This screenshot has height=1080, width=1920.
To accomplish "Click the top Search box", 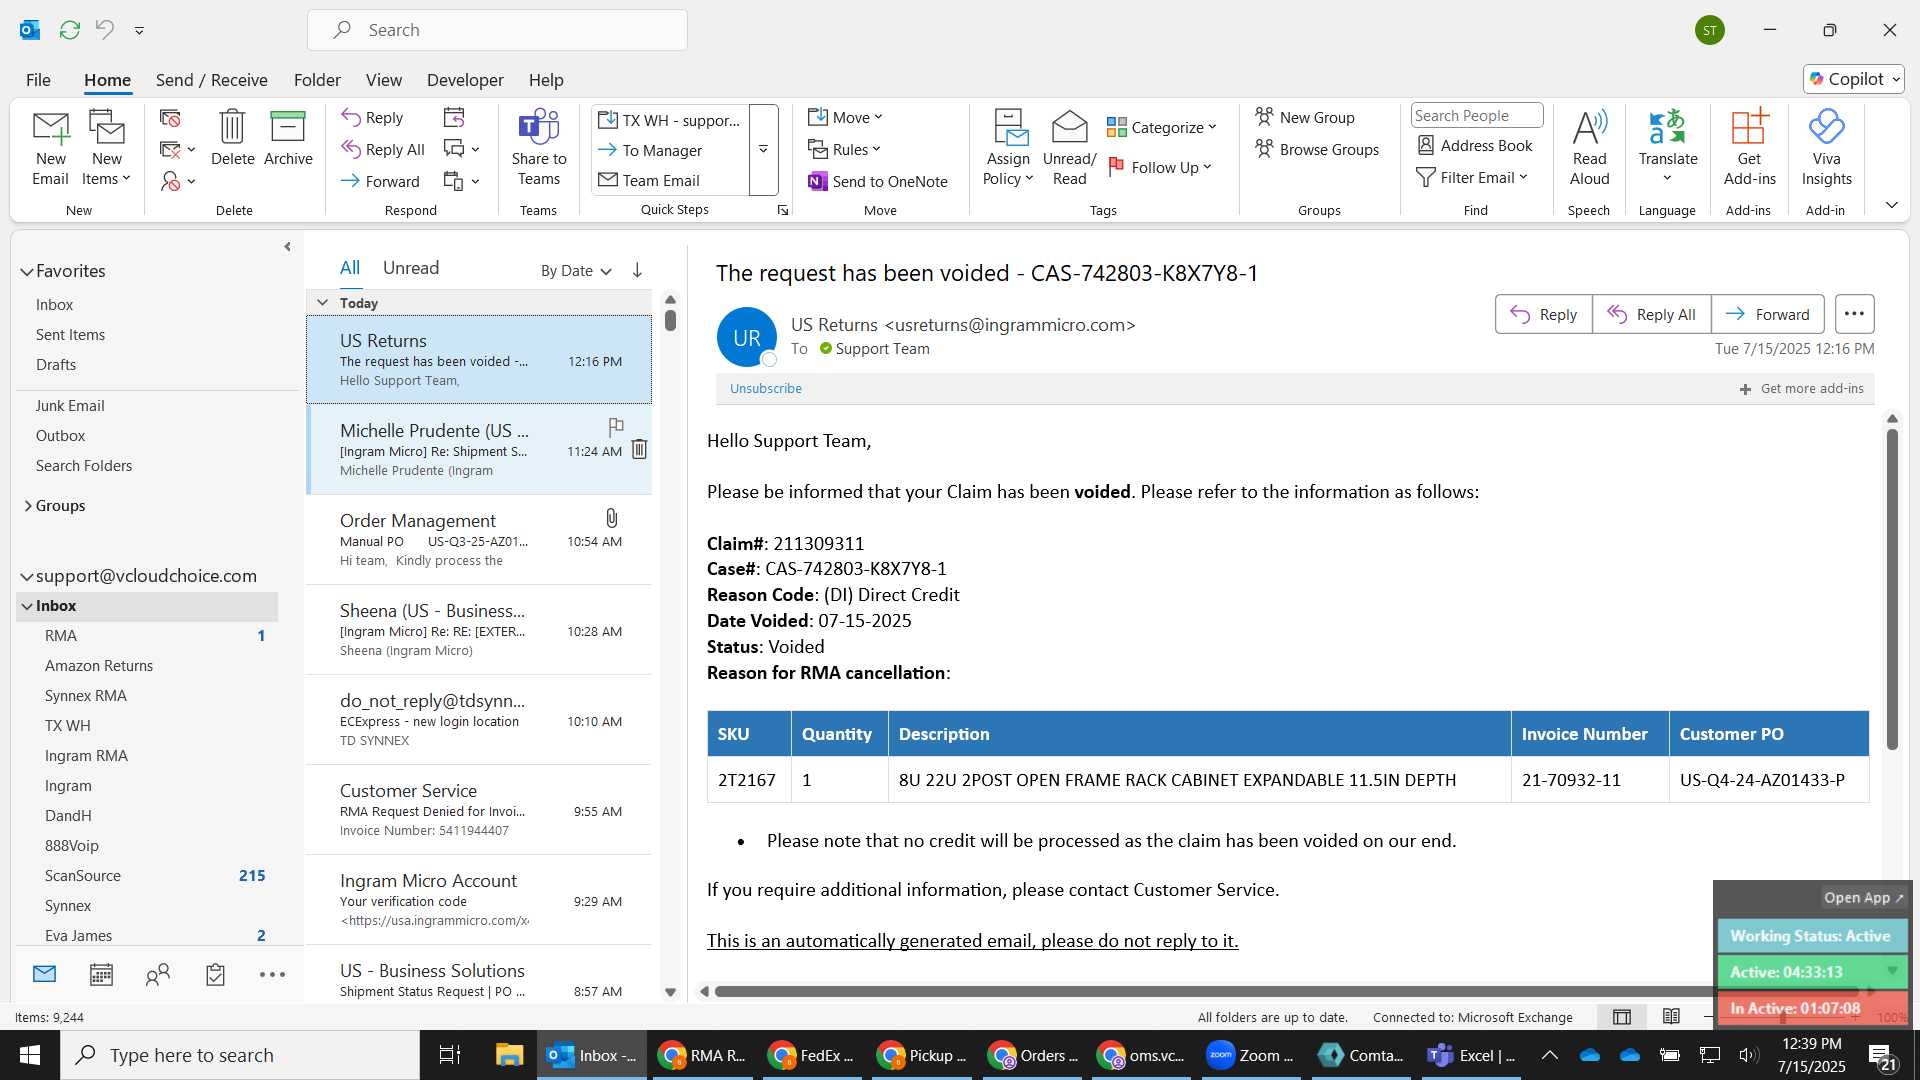I will coord(497,30).
